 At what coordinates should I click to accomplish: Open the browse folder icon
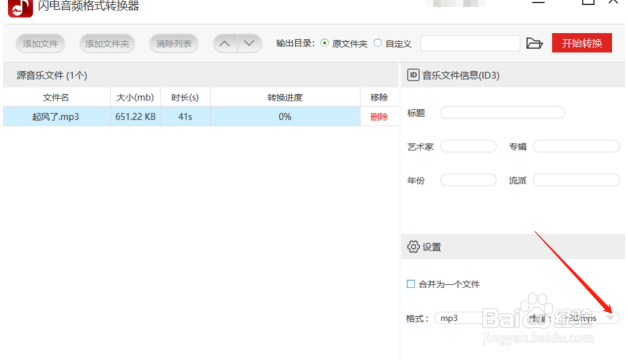click(x=534, y=43)
